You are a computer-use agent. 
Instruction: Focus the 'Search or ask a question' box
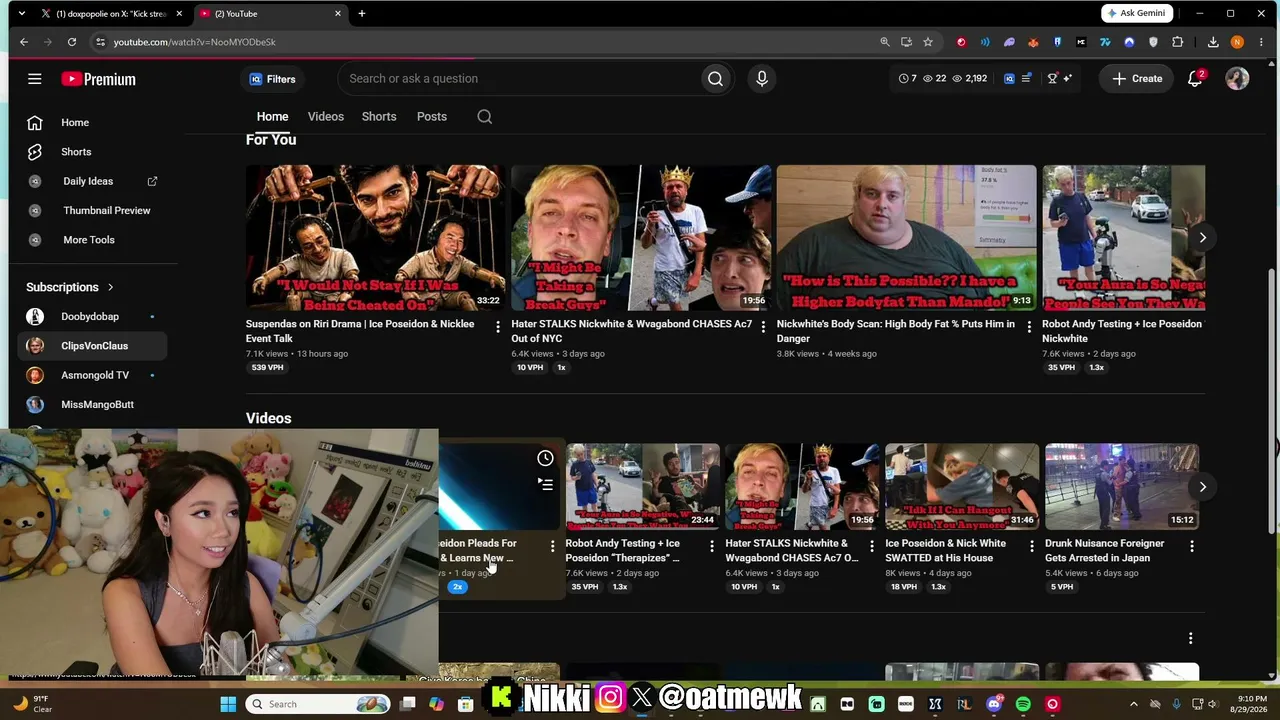pos(518,79)
